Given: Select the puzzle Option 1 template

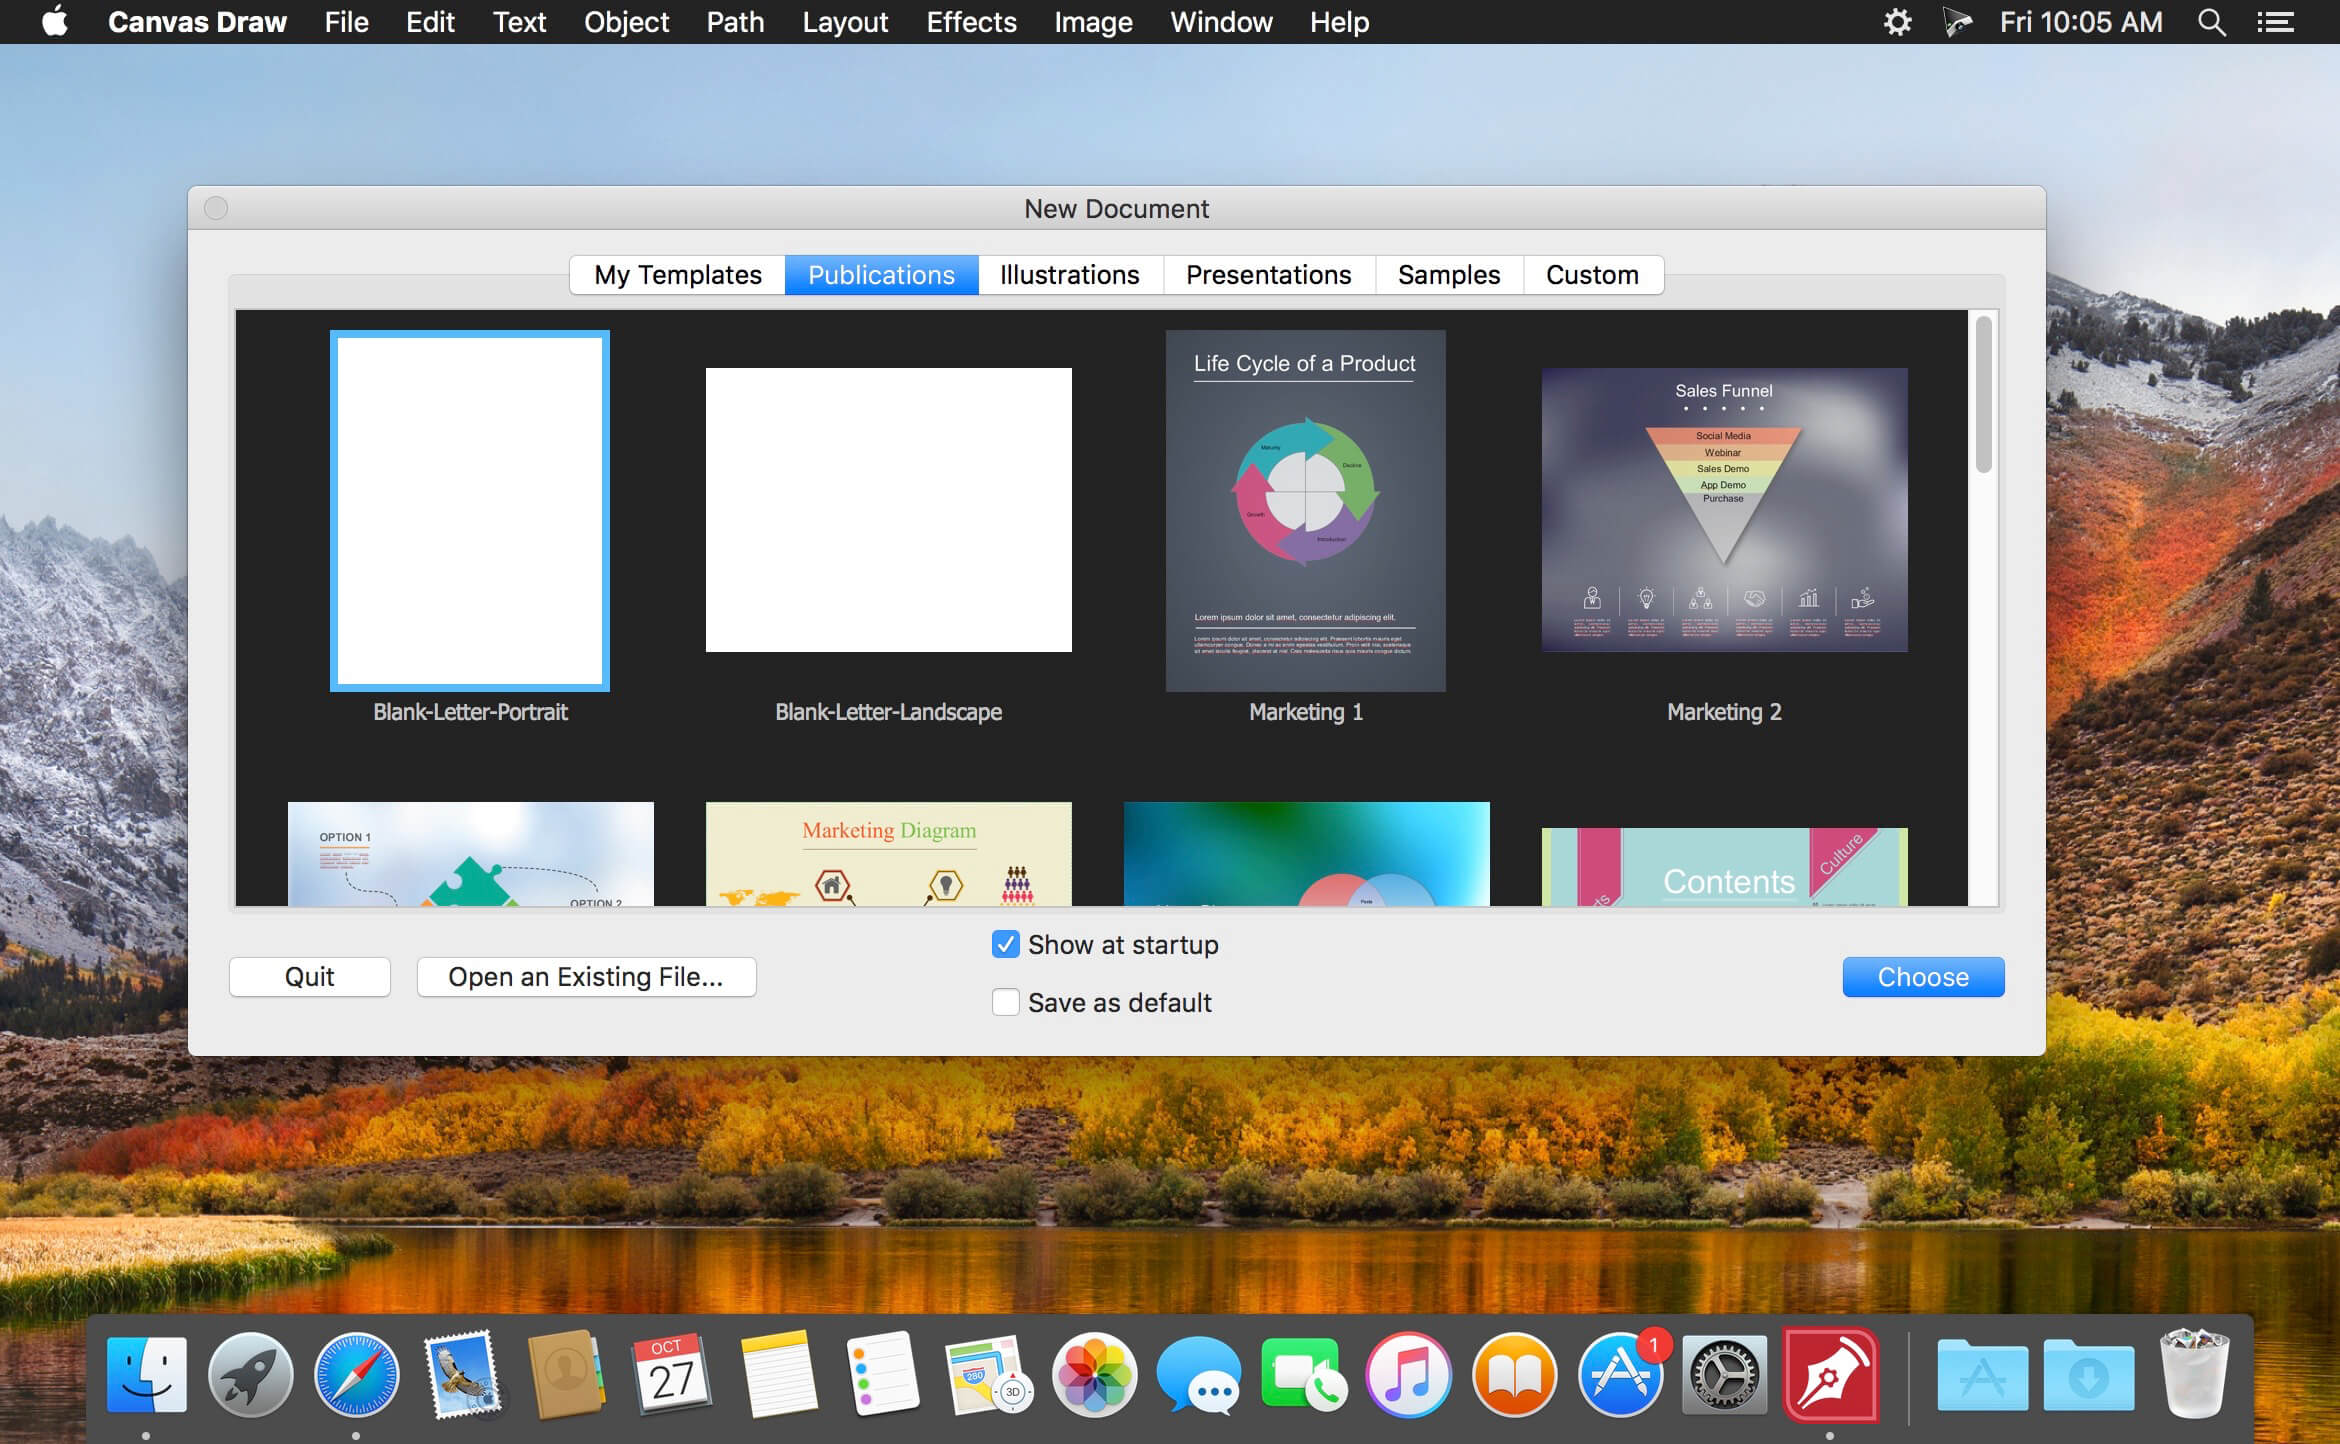Looking at the screenshot, I should (x=470, y=854).
